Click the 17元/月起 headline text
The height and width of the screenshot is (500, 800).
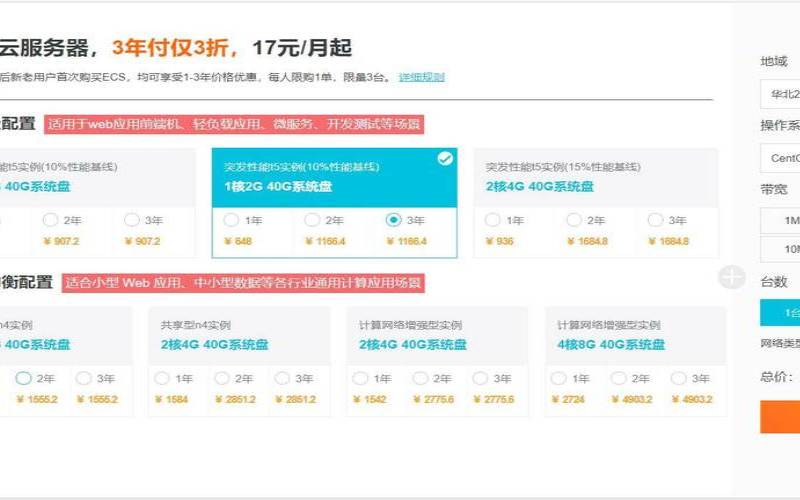[302, 47]
